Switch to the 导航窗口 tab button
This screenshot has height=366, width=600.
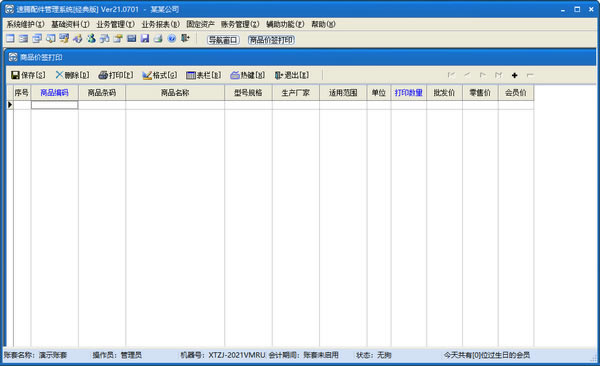223,40
